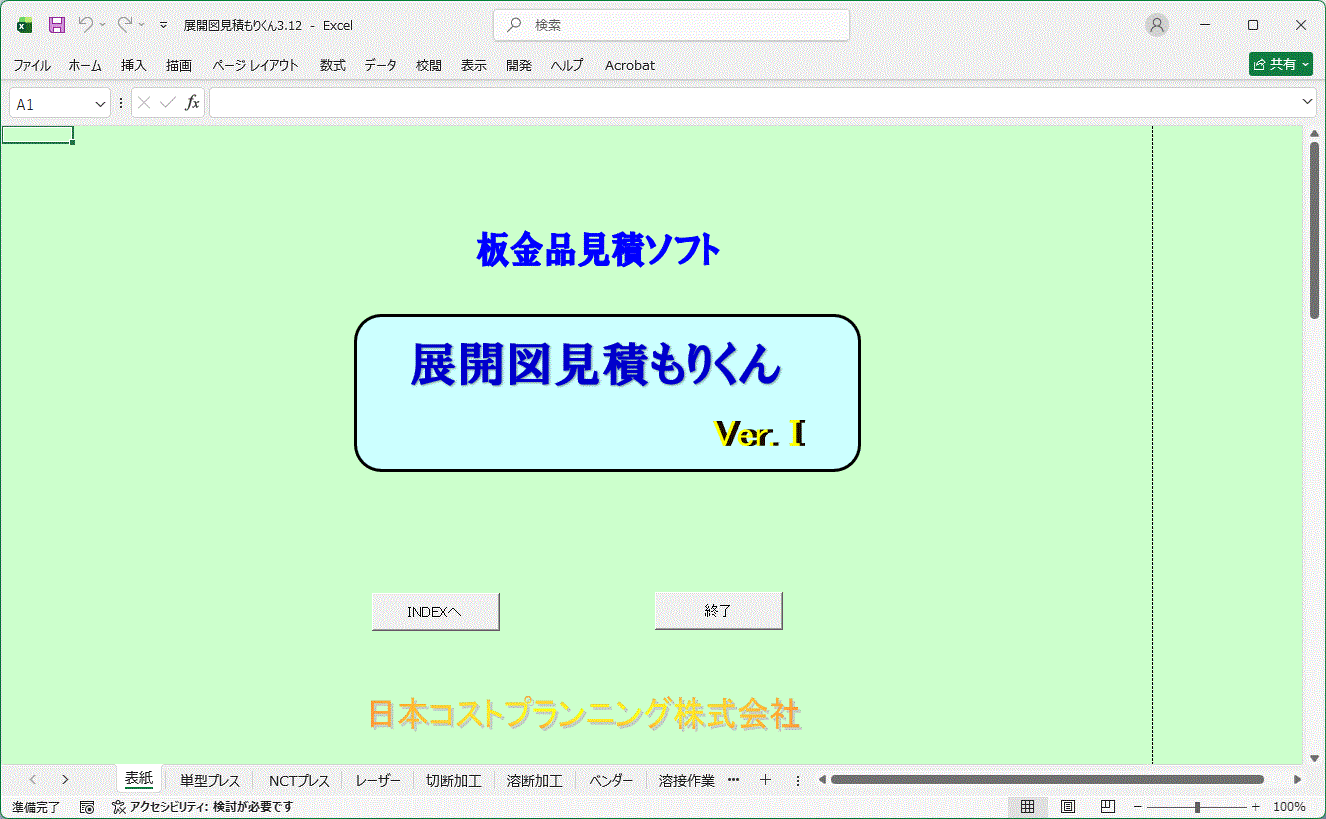Zoom out with the minus icon
Screen dimensions: 1326x819
(x=1138, y=806)
